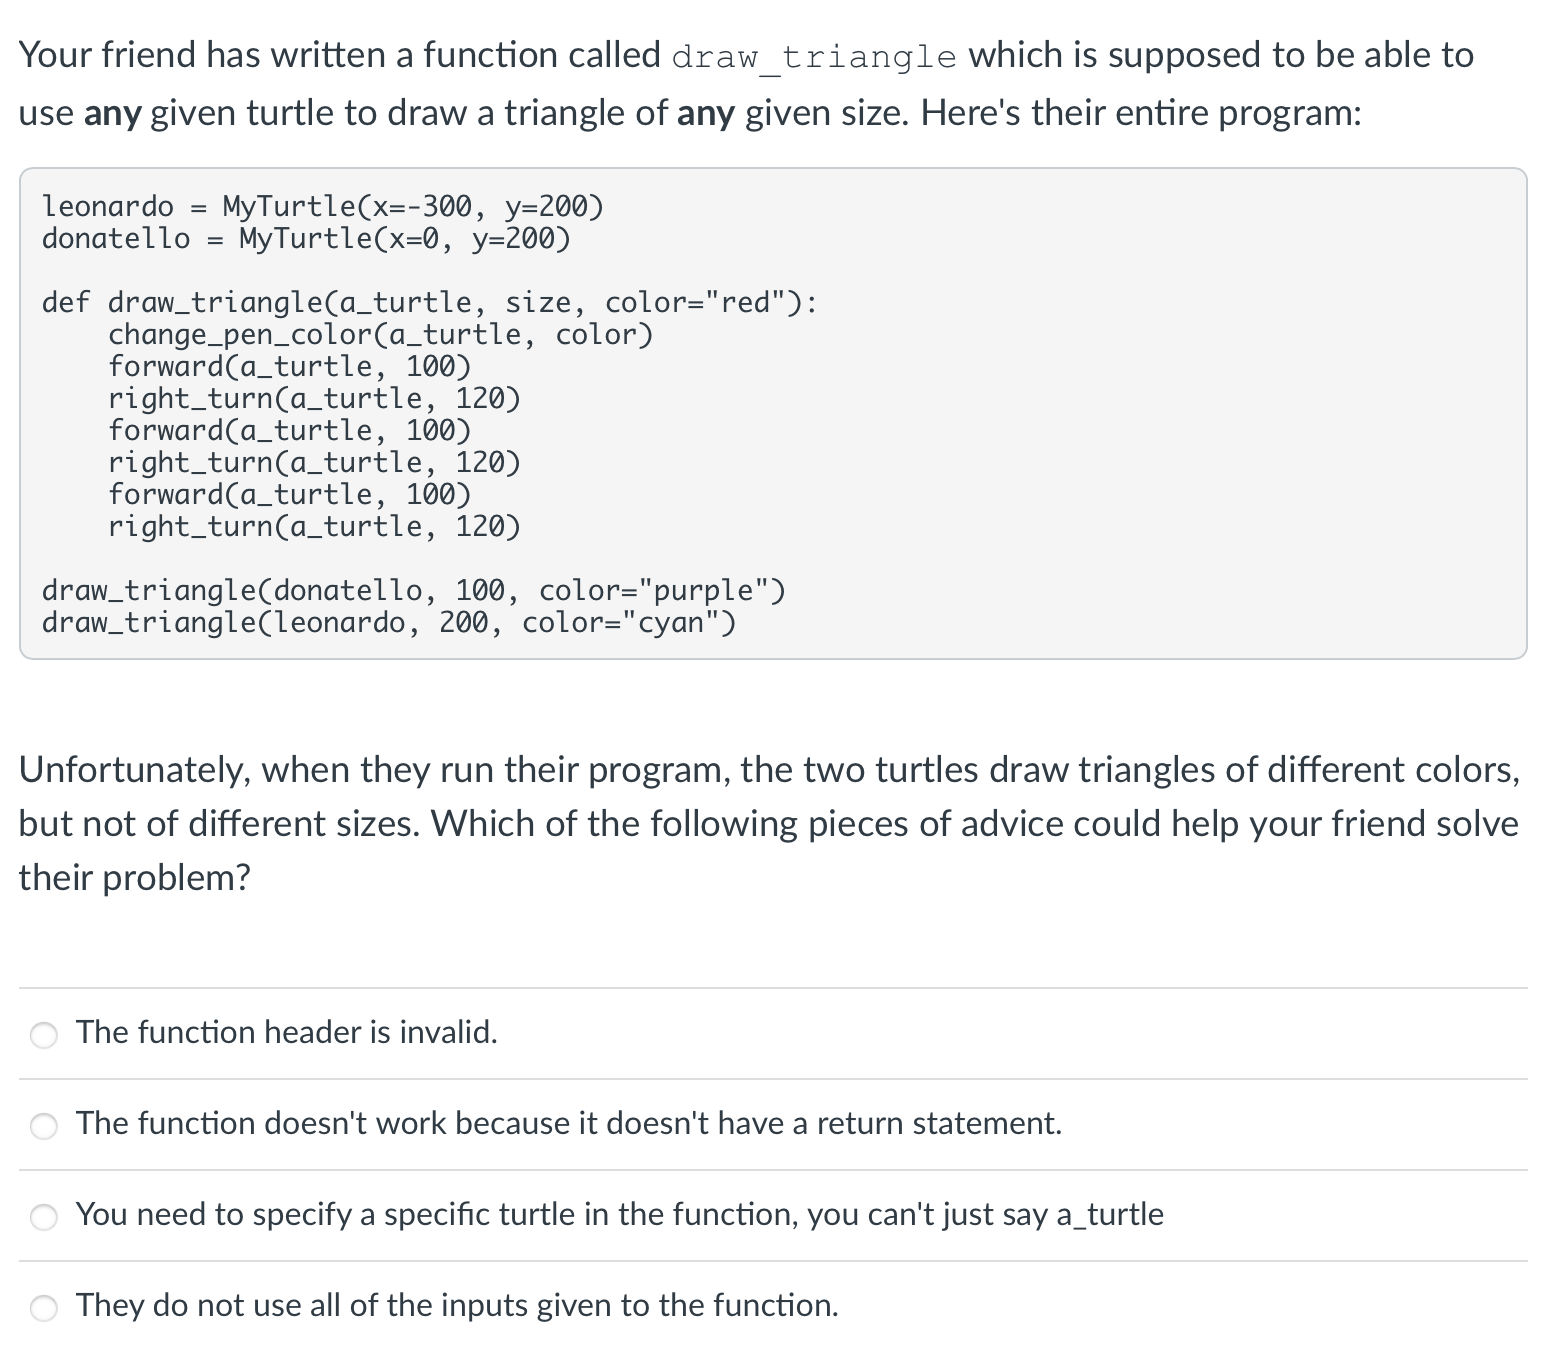Screen dimensions: 1552x1370
Task: Click the draw_triangle(leonardo, 200, color="cyan") call
Action: [x=388, y=622]
